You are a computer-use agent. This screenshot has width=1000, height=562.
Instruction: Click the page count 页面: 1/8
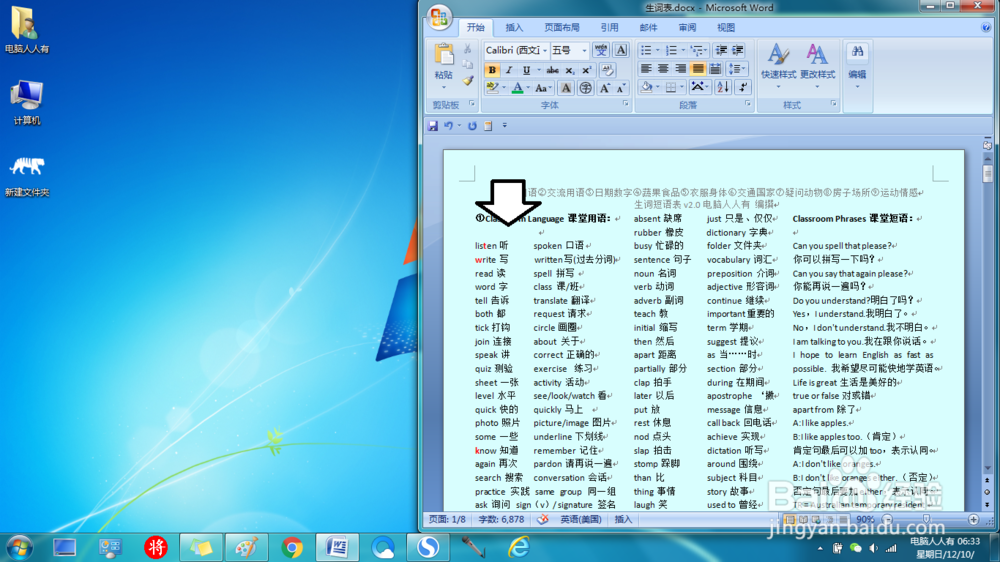(447, 520)
